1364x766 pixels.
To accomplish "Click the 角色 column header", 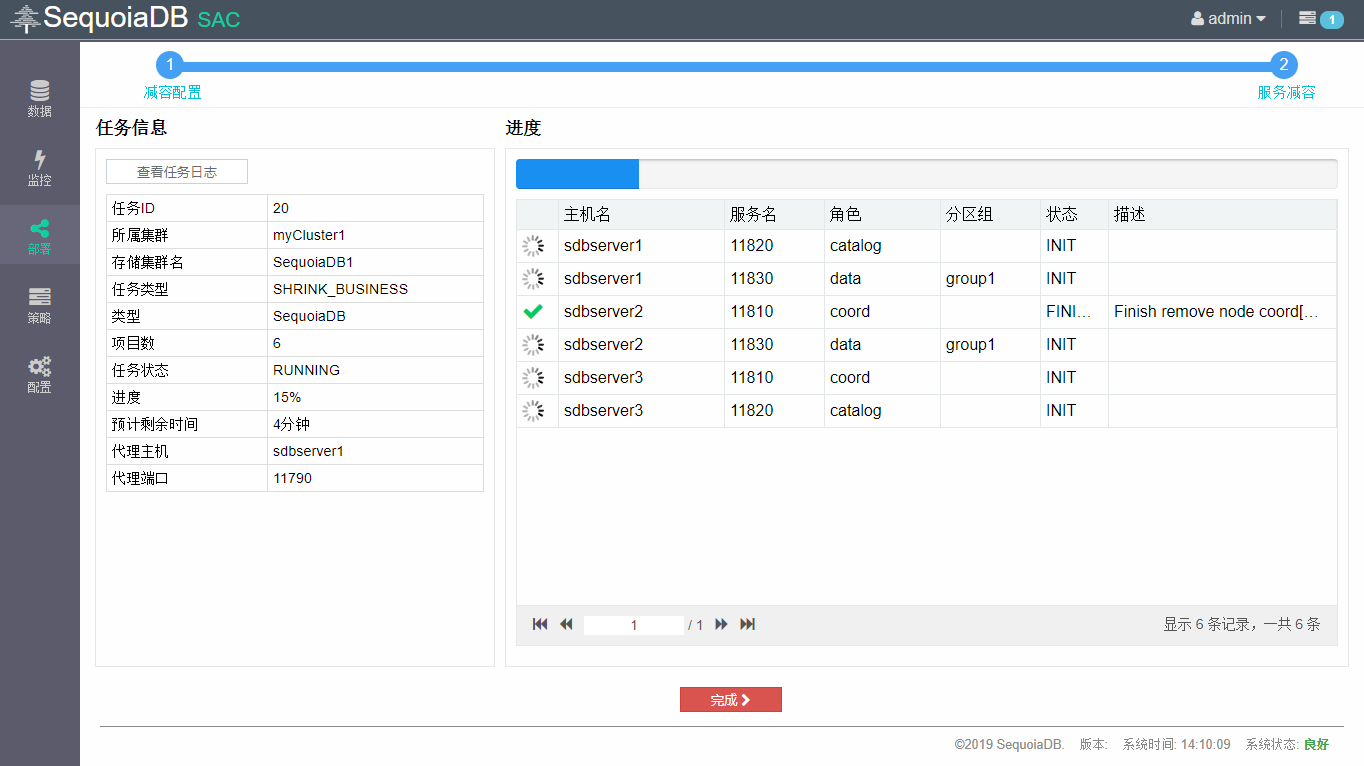I will [882, 214].
